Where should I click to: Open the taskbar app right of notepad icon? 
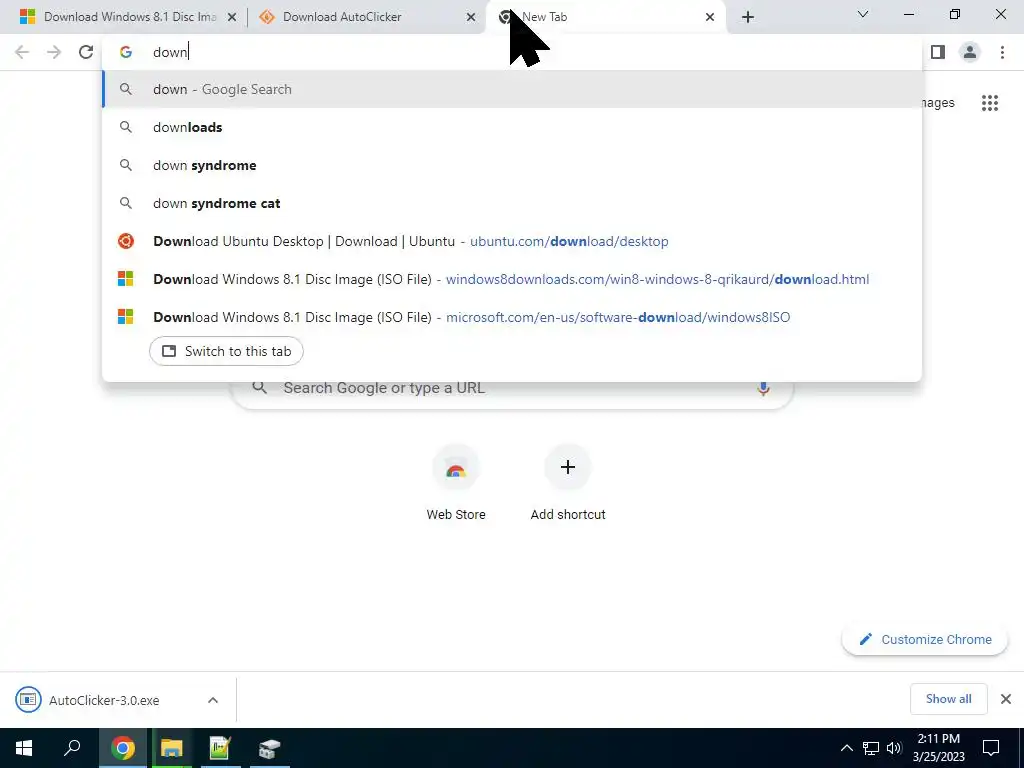click(269, 748)
